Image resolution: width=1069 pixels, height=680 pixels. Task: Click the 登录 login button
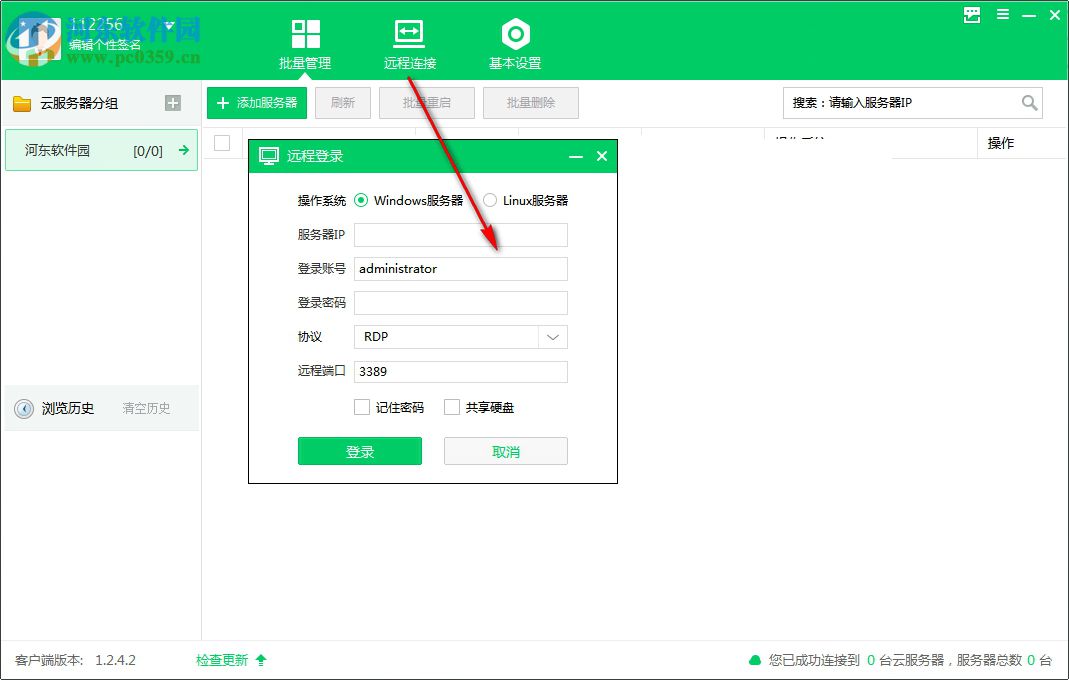coord(359,451)
